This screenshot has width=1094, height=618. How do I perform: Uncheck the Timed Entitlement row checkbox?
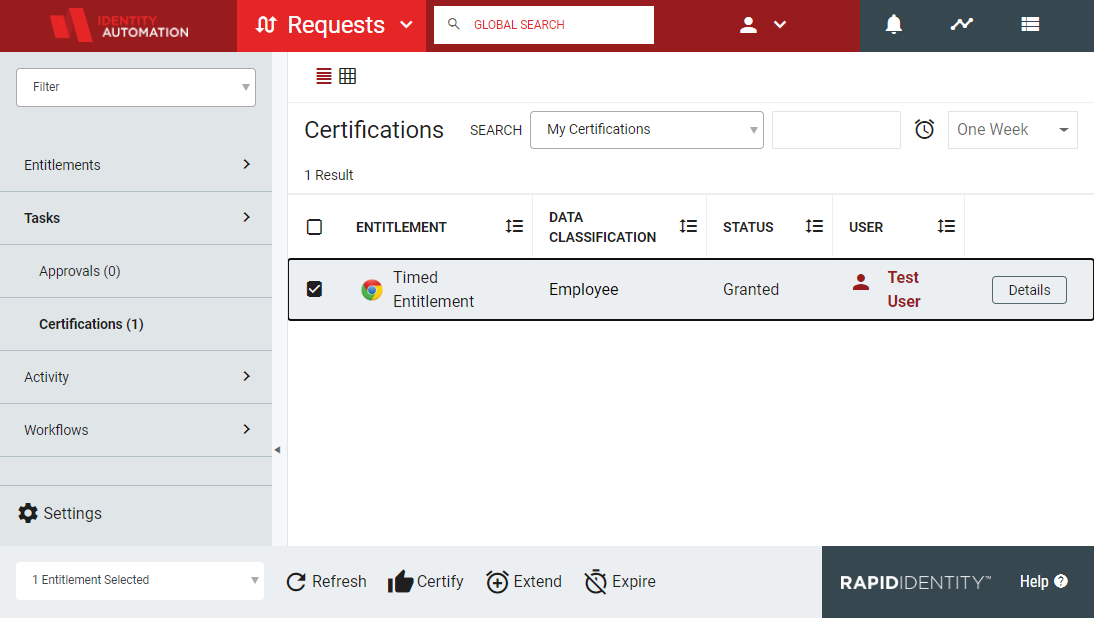tap(315, 289)
